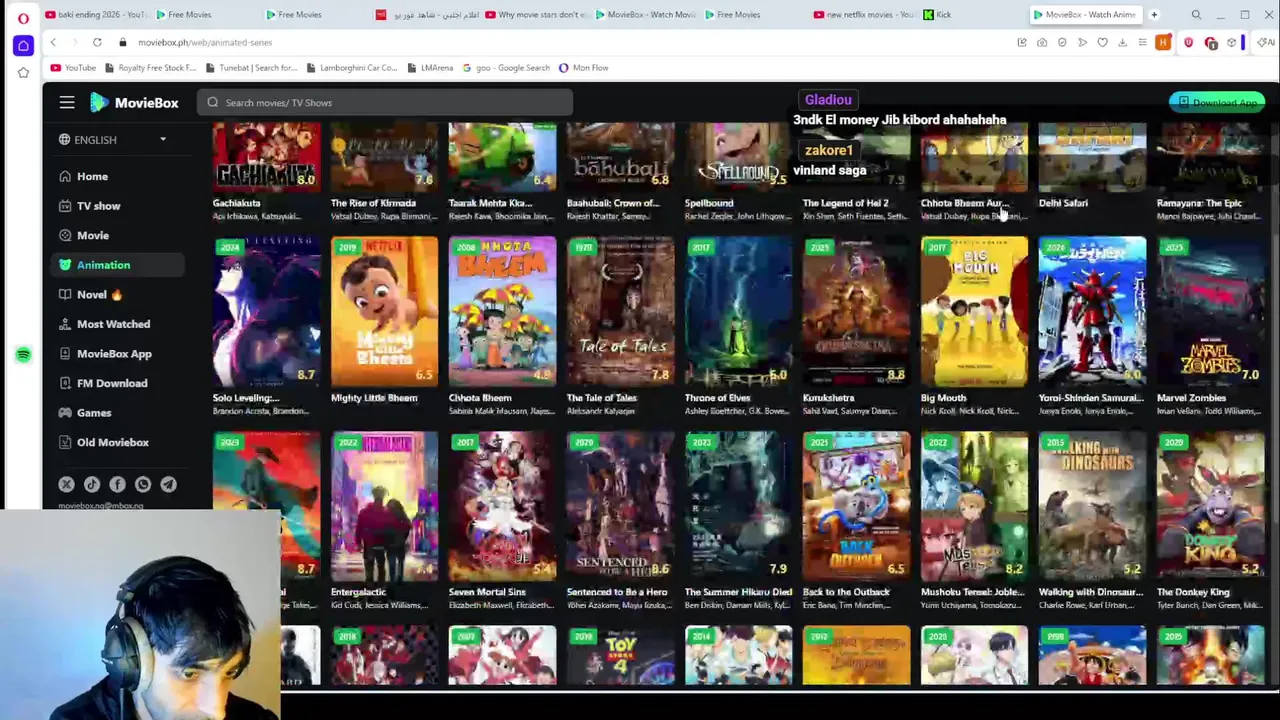Open Games in the sidebar
Image resolution: width=1280 pixels, height=720 pixels.
point(94,413)
